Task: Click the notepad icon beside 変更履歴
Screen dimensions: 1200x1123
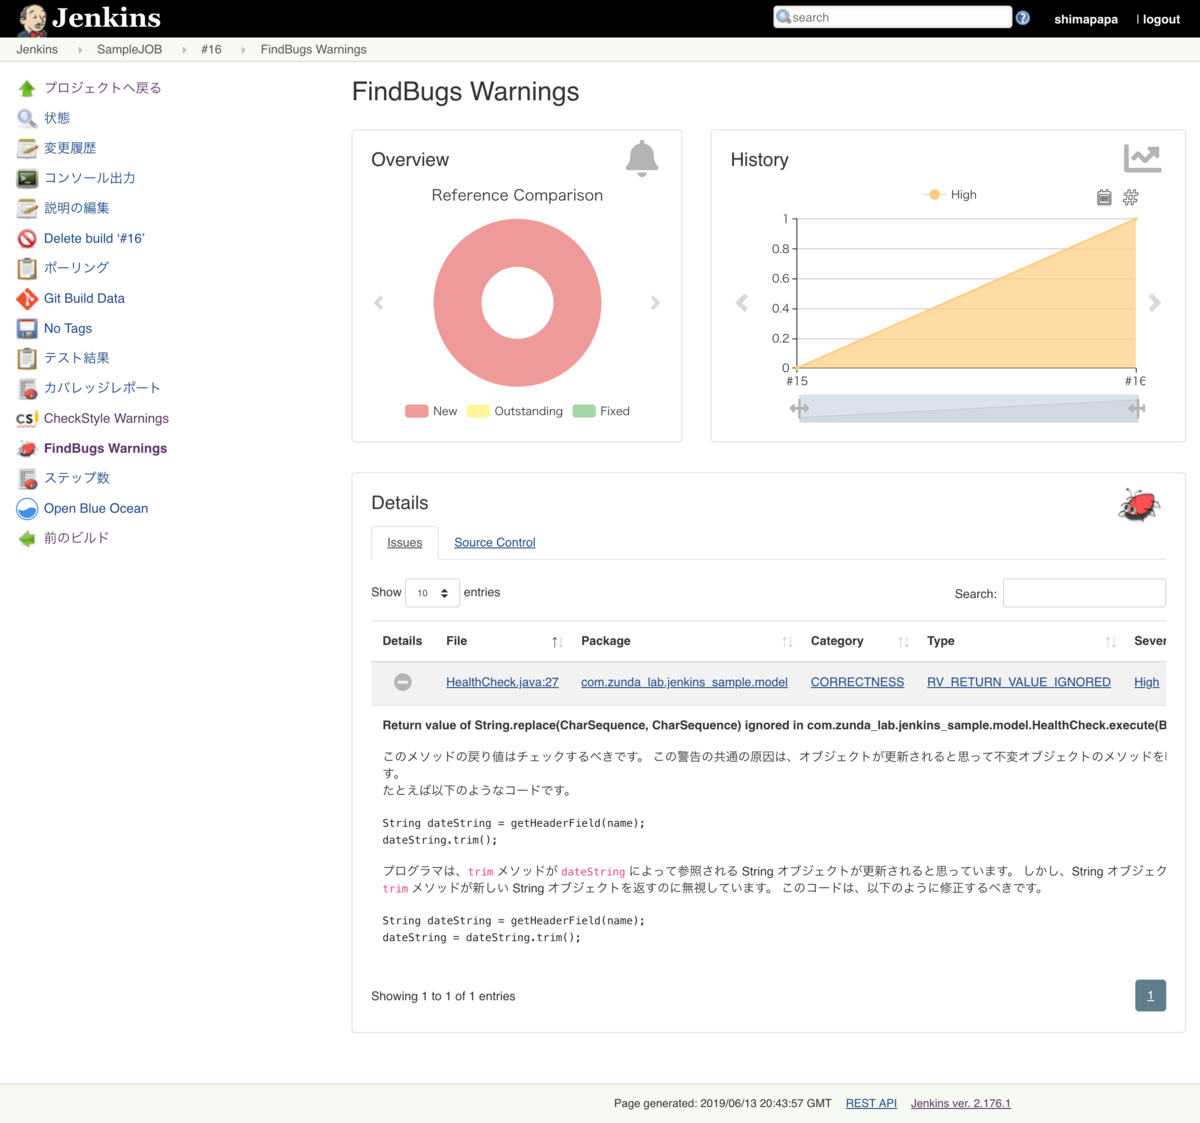Action: pos(27,149)
